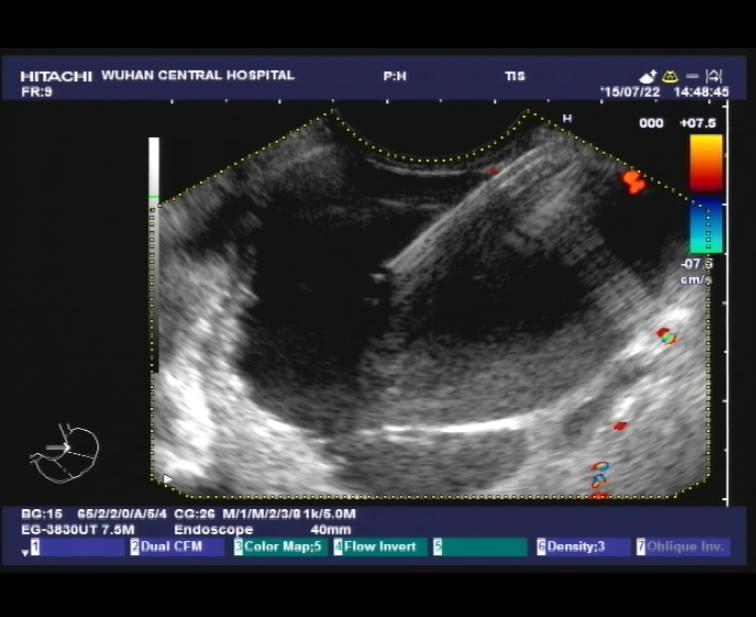Select the empty function slot 5
756x617 pixels.
click(x=480, y=547)
